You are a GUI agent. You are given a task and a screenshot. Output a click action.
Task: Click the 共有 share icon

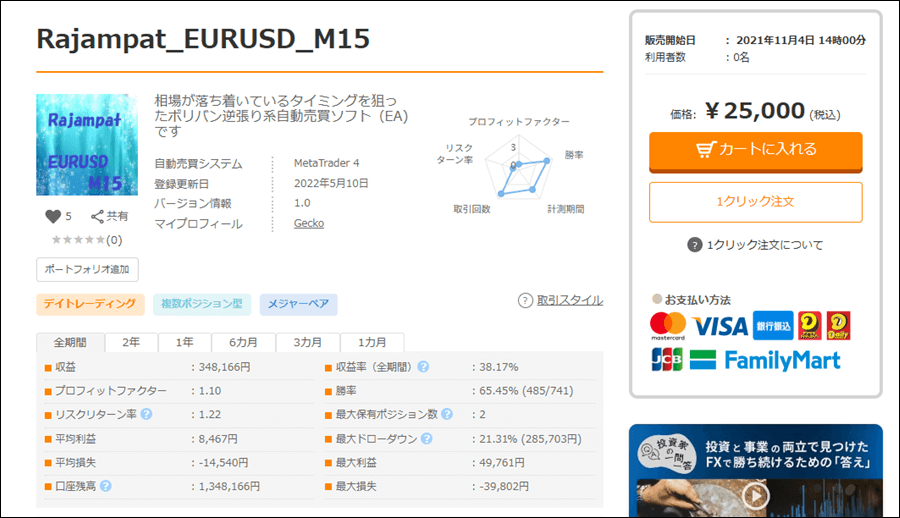[x=98, y=216]
